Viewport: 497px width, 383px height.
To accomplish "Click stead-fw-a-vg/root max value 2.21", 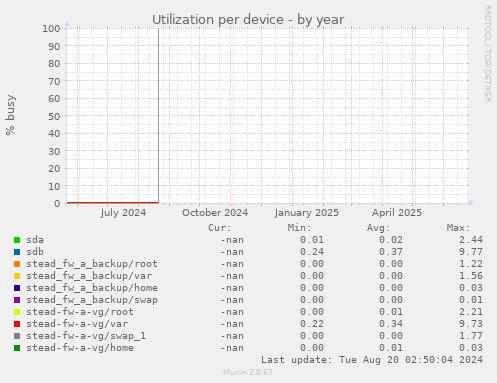I will coord(471,312).
